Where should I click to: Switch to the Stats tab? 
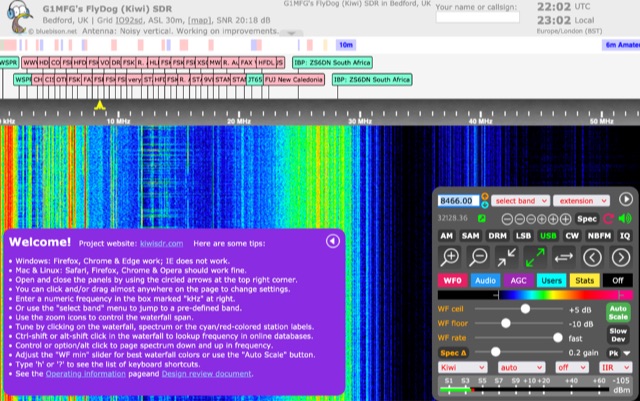coord(584,281)
